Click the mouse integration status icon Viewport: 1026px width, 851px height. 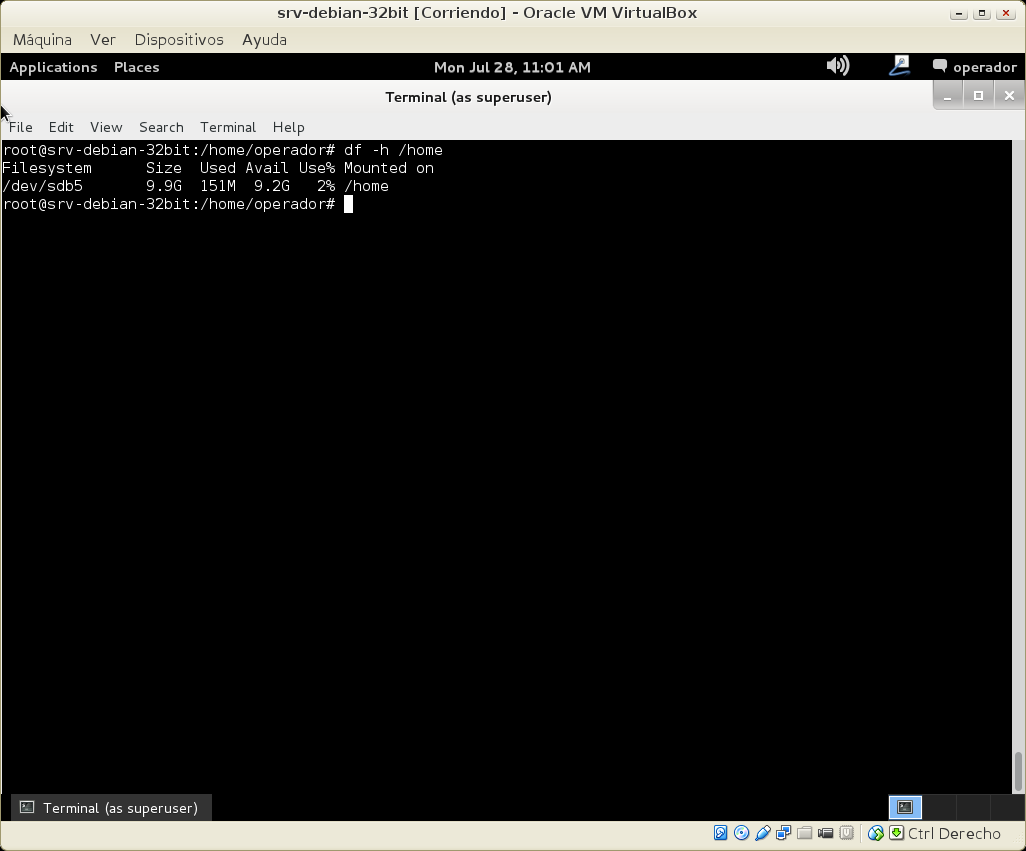876,833
